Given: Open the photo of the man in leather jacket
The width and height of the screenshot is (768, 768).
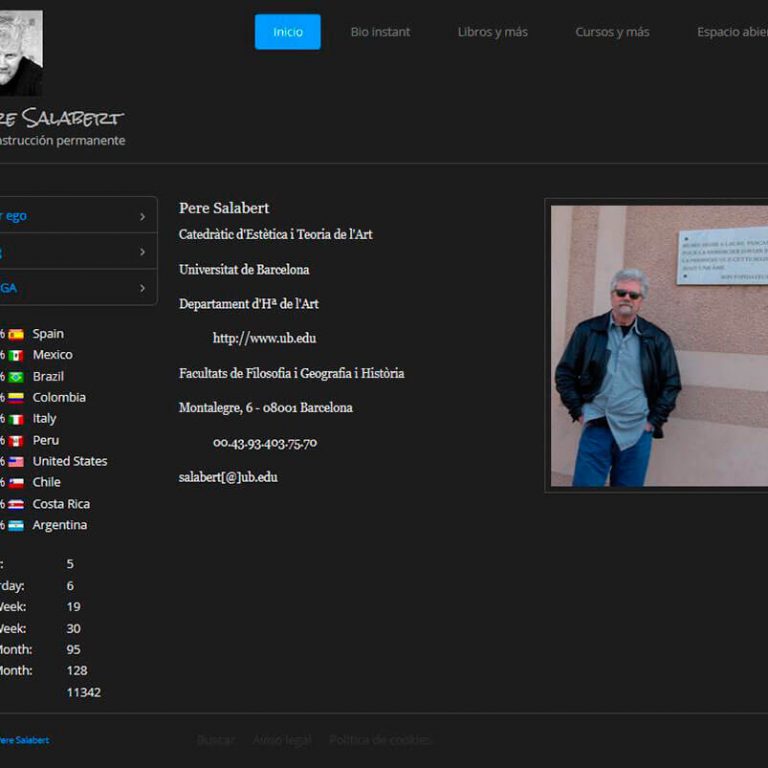Looking at the screenshot, I should coord(658,345).
